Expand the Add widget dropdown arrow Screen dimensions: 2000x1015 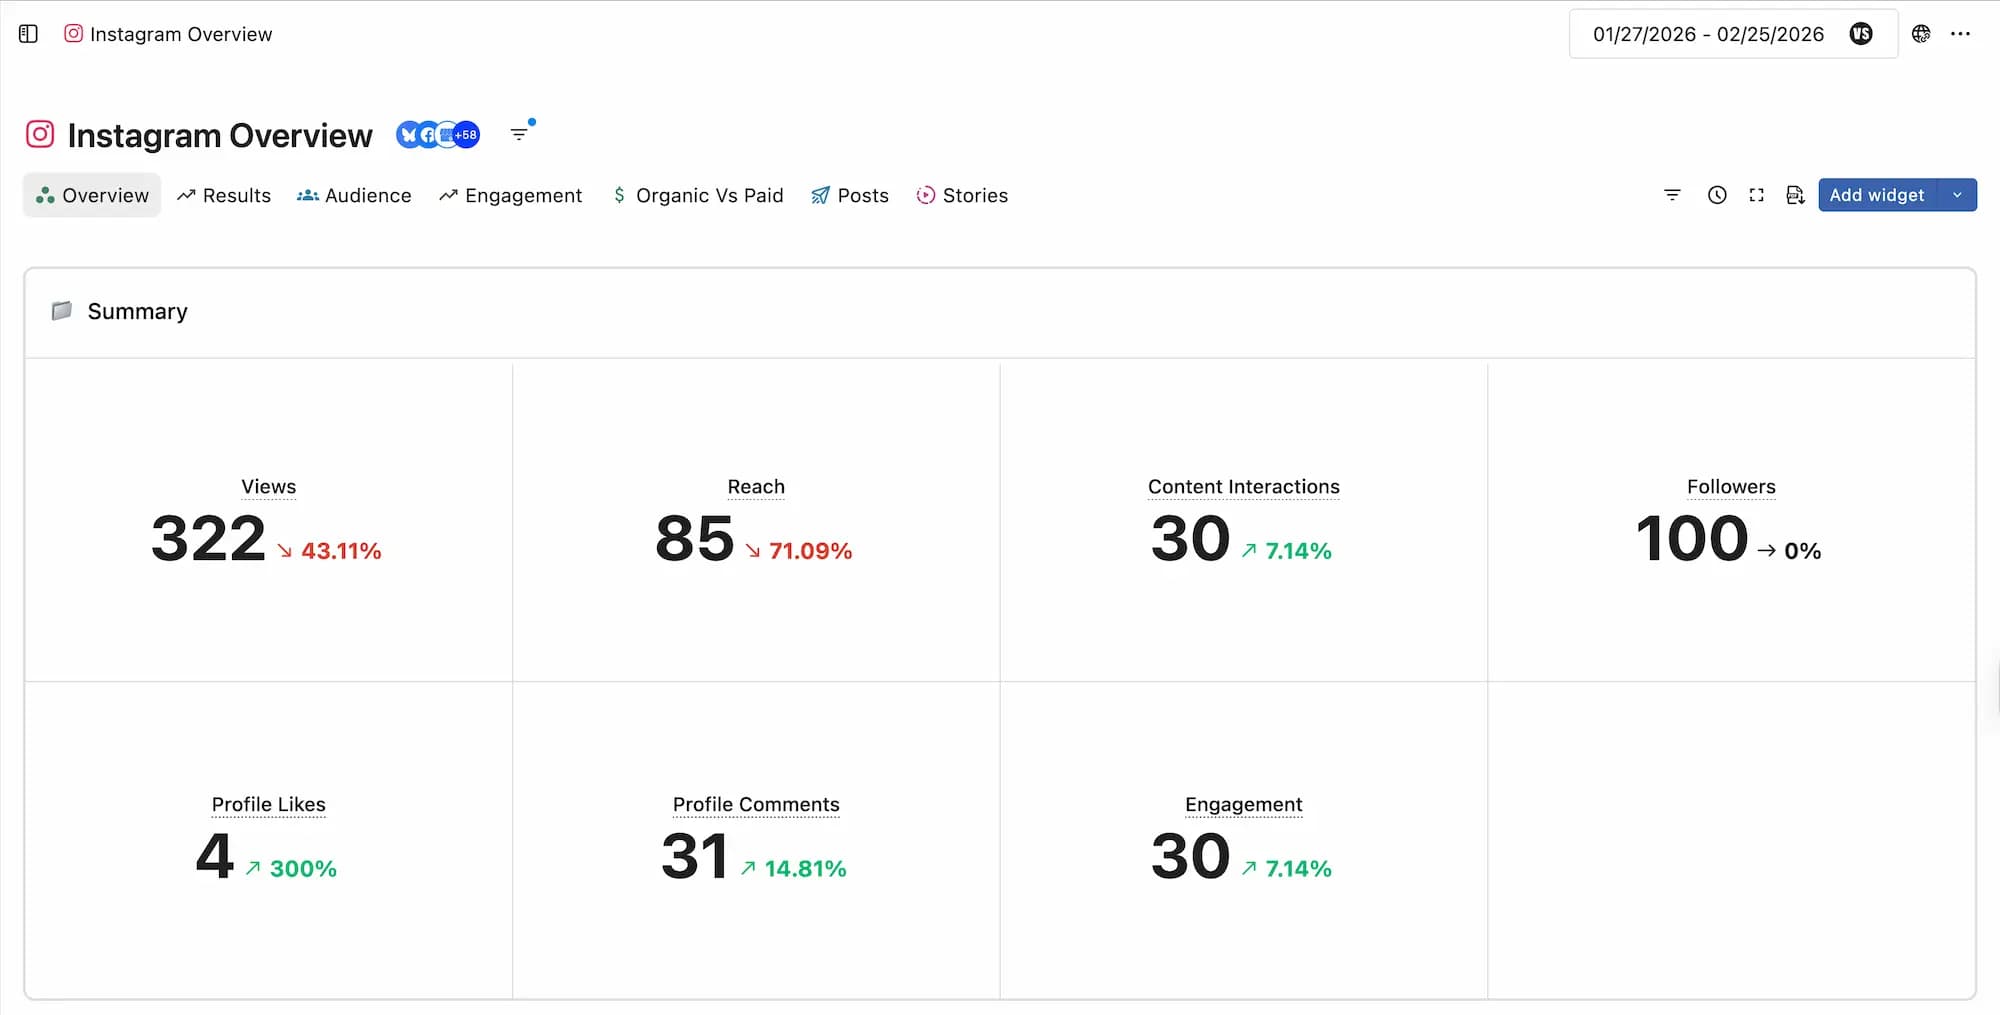1957,195
